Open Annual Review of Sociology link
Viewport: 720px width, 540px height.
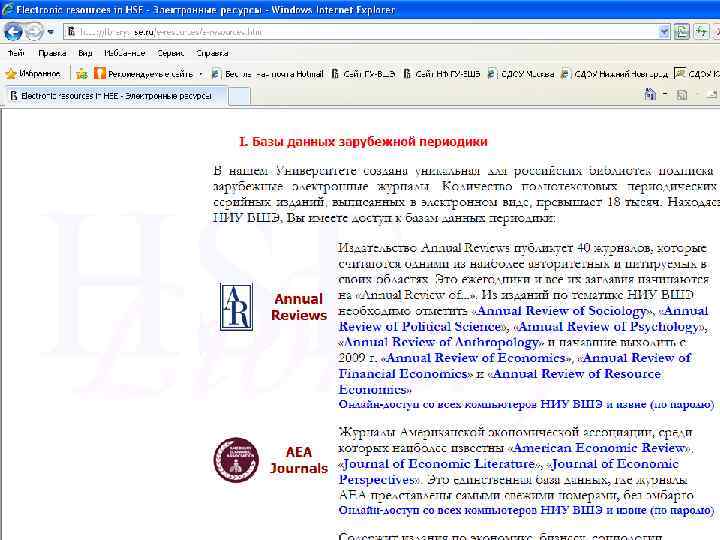[x=561, y=311]
